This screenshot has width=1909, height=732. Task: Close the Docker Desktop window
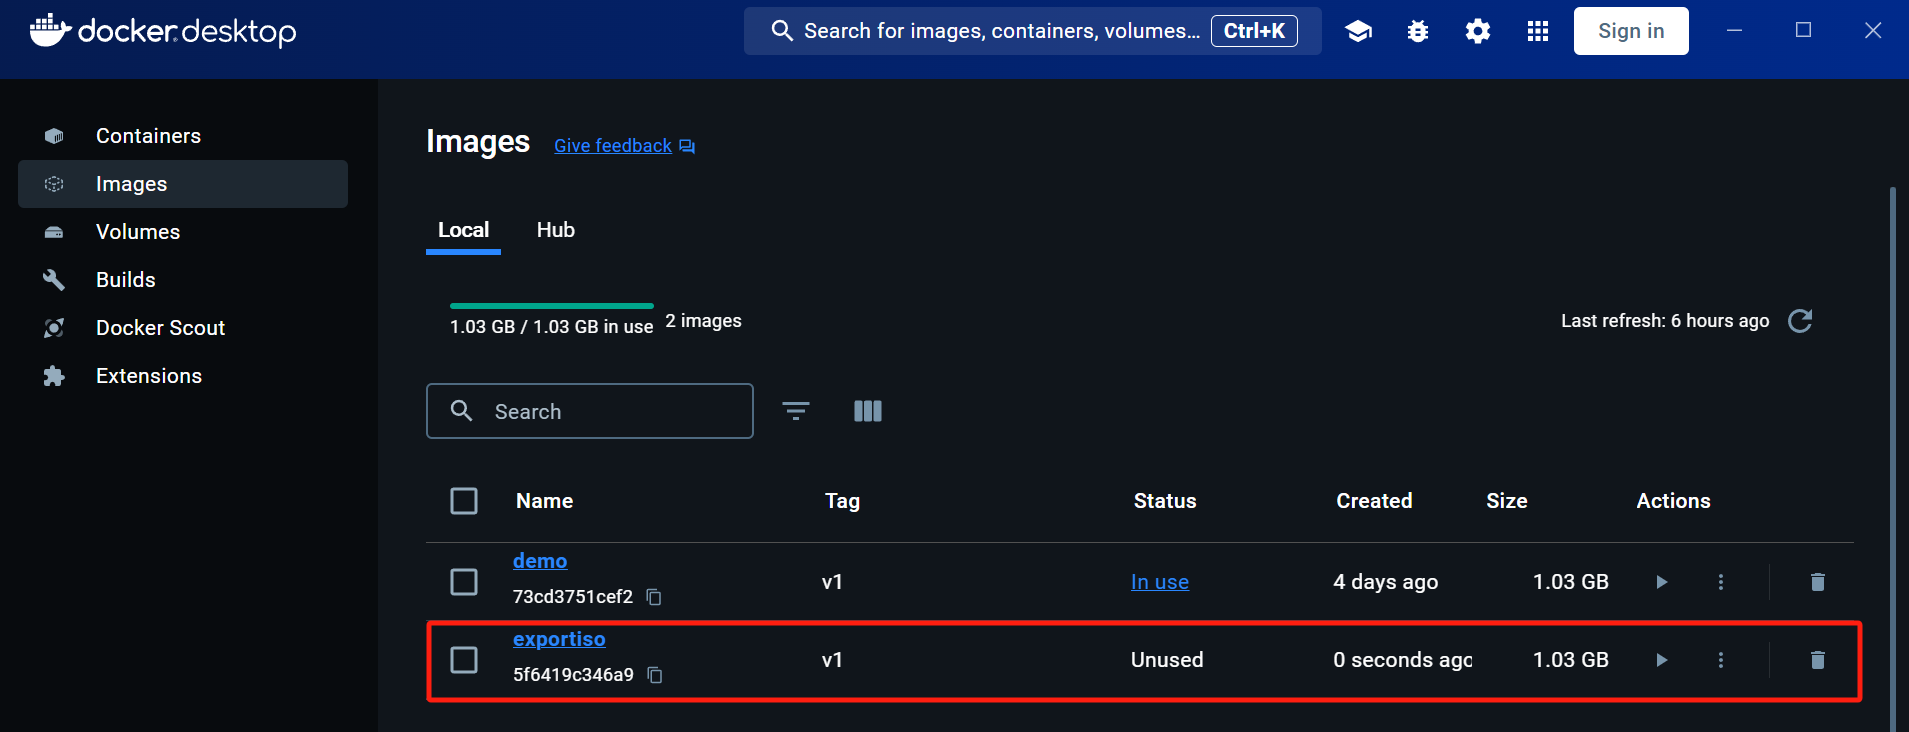pyautogui.click(x=1873, y=31)
